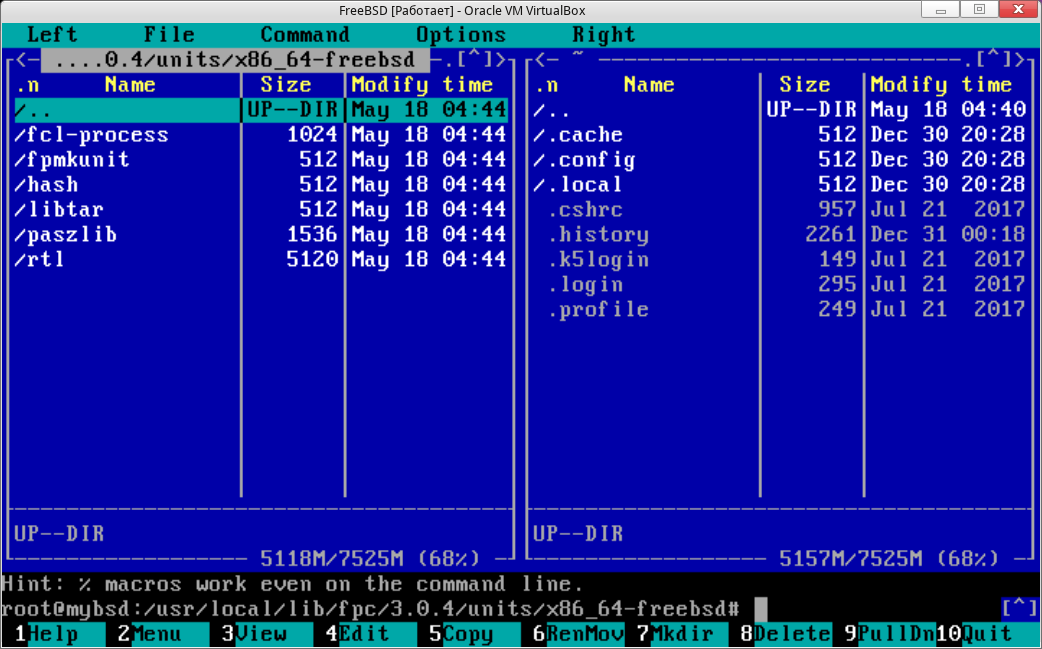Select the .history file in right panel

[598, 235]
